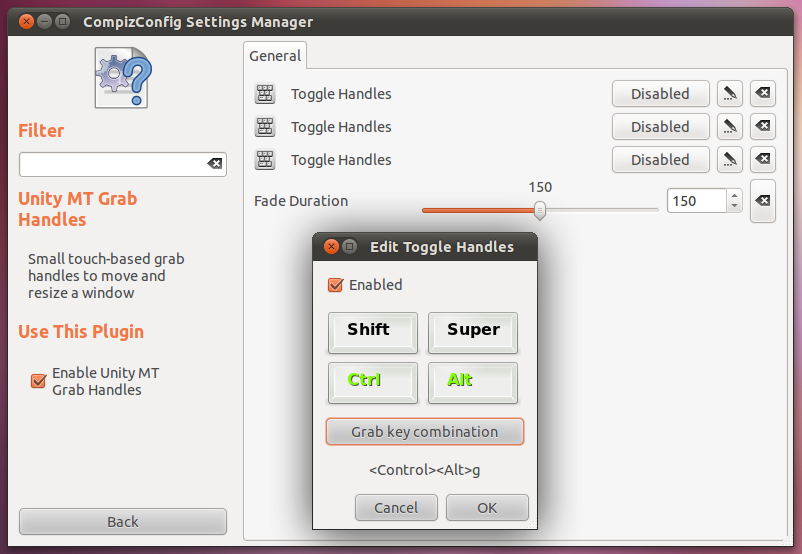The image size is (802, 554).
Task: Reset first Toggle Handles with the clear icon
Action: coord(762,94)
